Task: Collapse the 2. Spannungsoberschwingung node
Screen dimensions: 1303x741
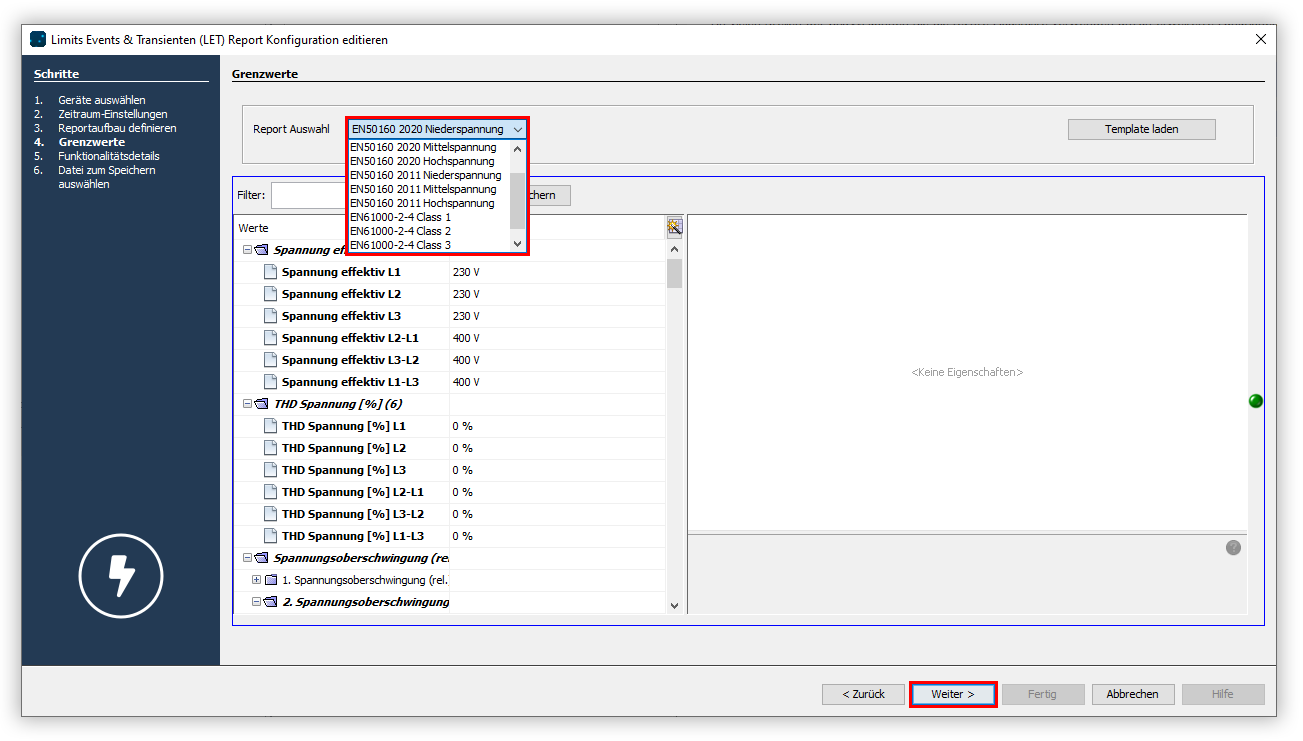Action: coord(256,602)
